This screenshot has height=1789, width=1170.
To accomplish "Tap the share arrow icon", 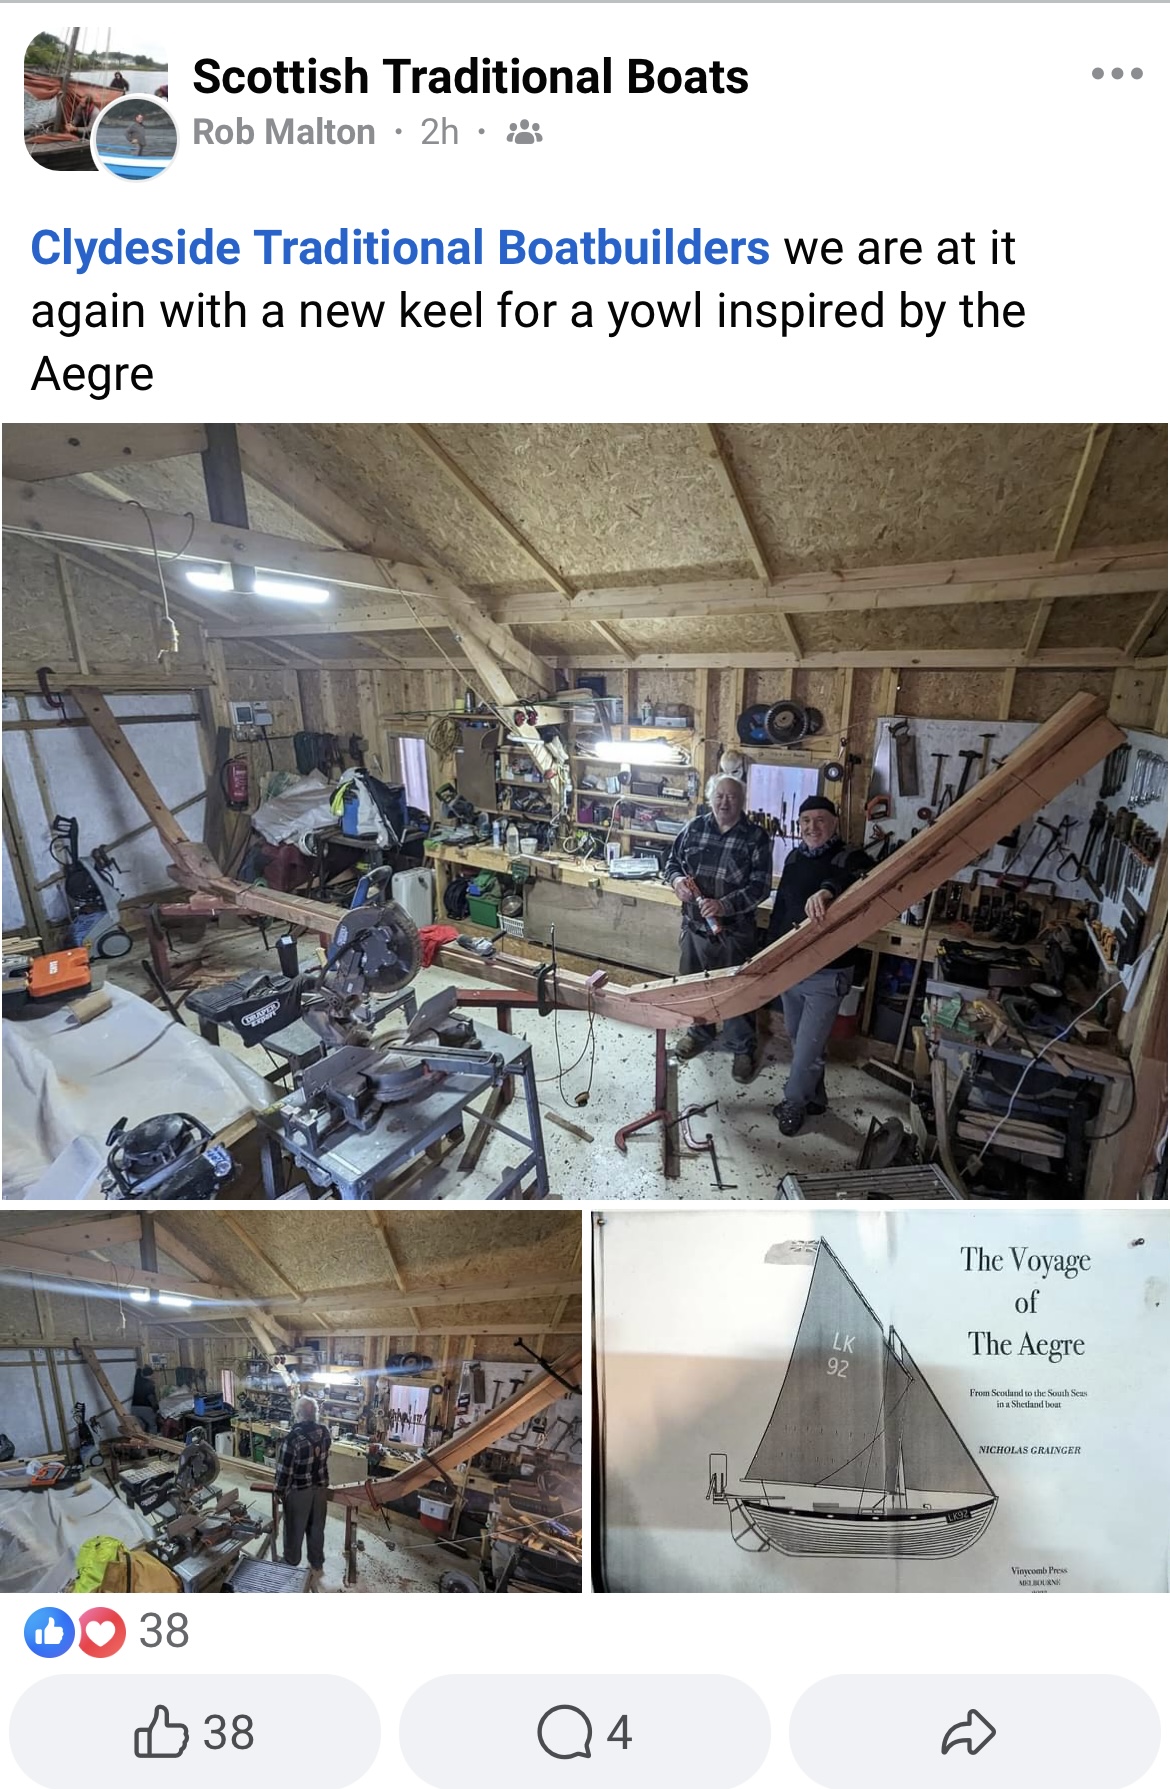I will point(968,1732).
